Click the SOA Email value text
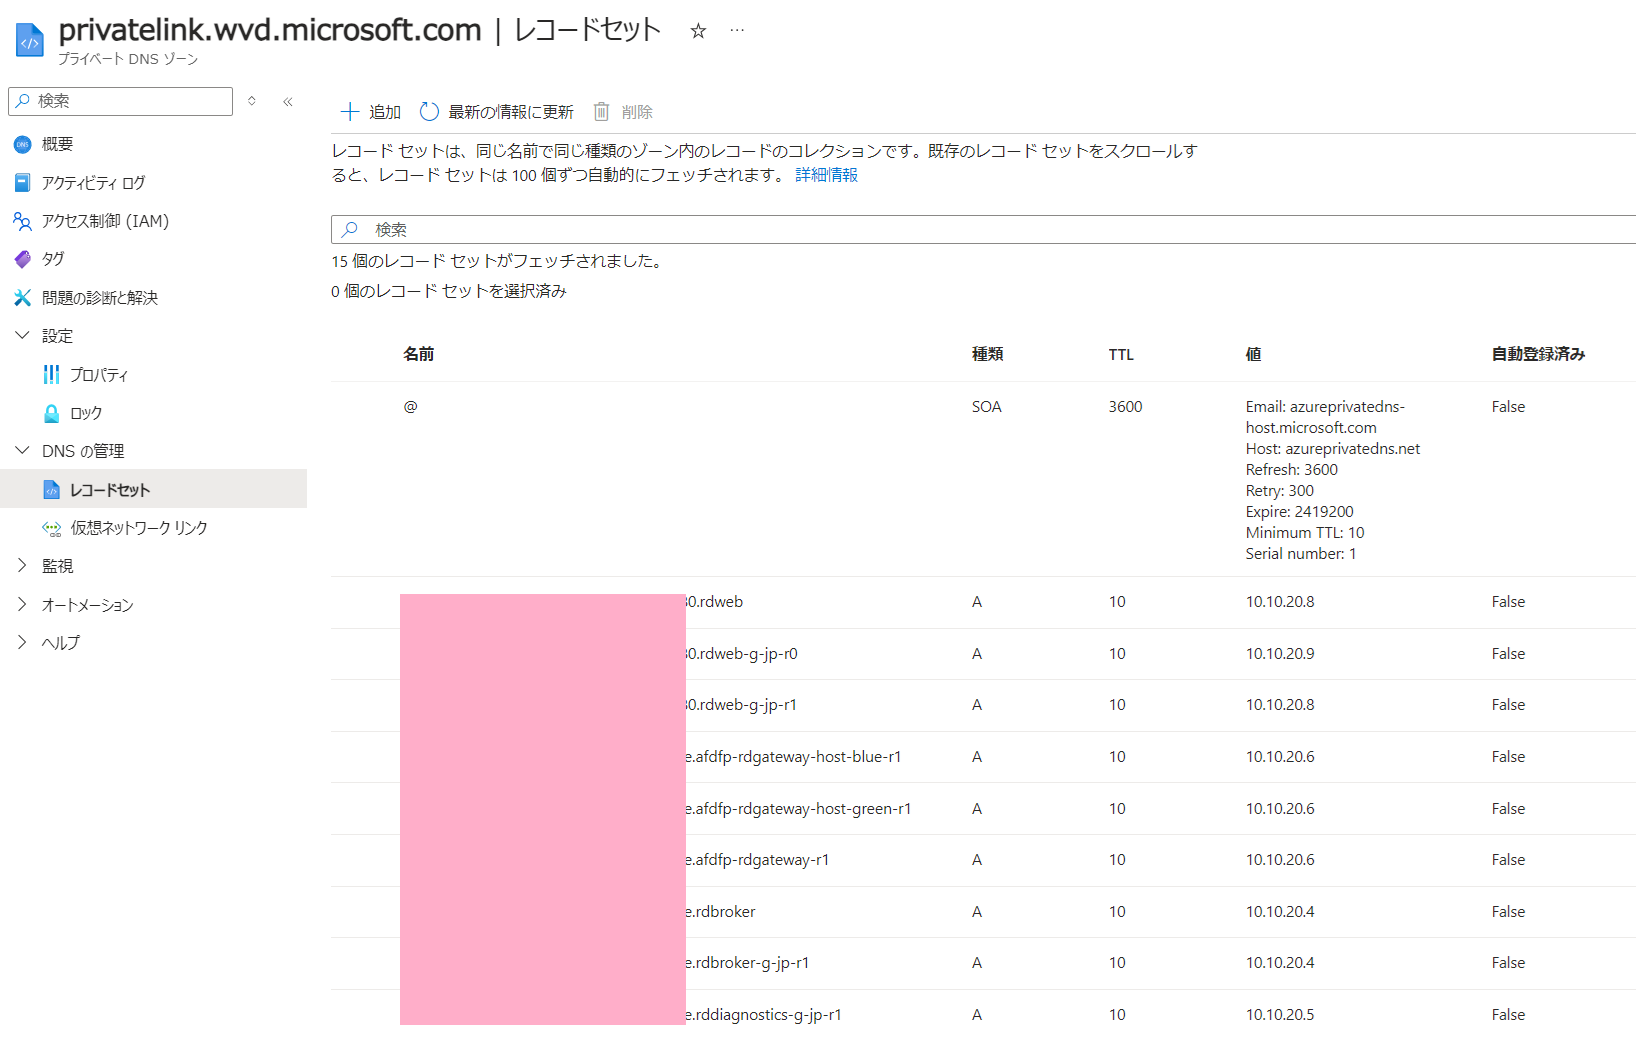 1325,417
